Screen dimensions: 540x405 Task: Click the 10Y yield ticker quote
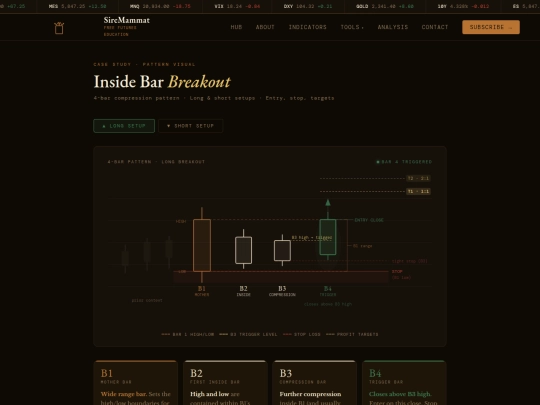[x=463, y=6]
